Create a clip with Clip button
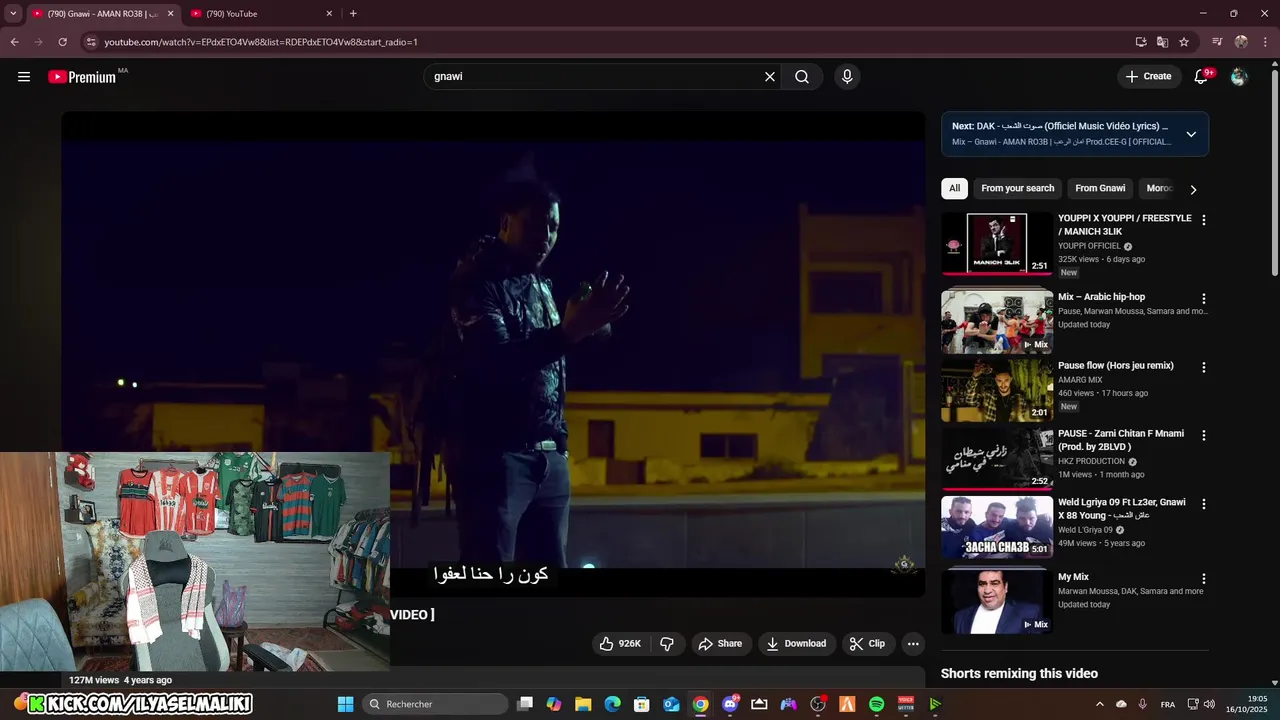This screenshot has height=720, width=1280. click(x=867, y=644)
